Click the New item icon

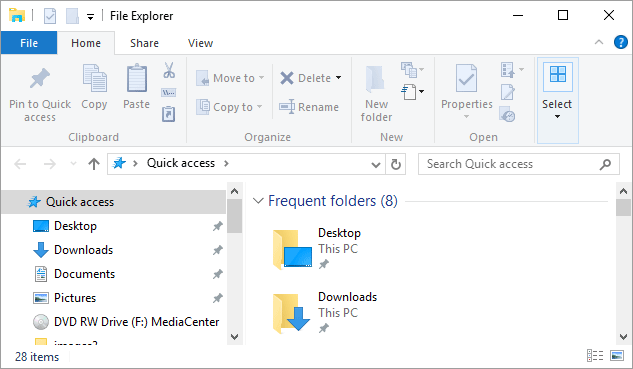(409, 69)
